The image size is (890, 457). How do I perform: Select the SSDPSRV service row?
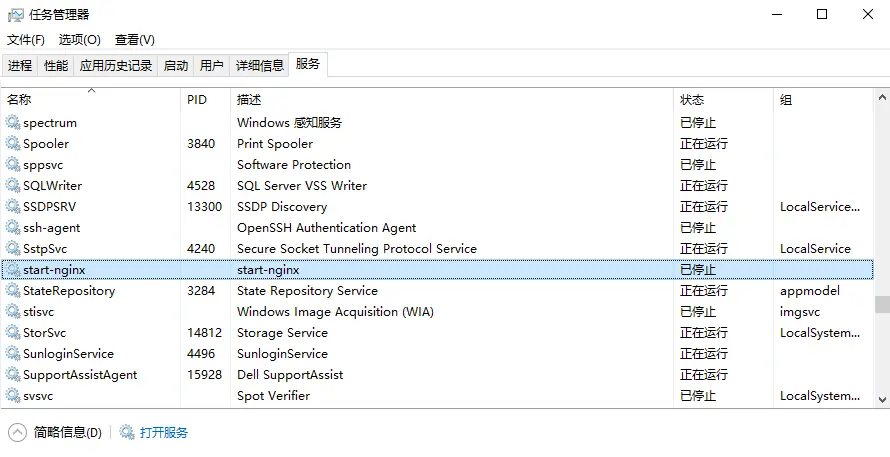click(437, 207)
